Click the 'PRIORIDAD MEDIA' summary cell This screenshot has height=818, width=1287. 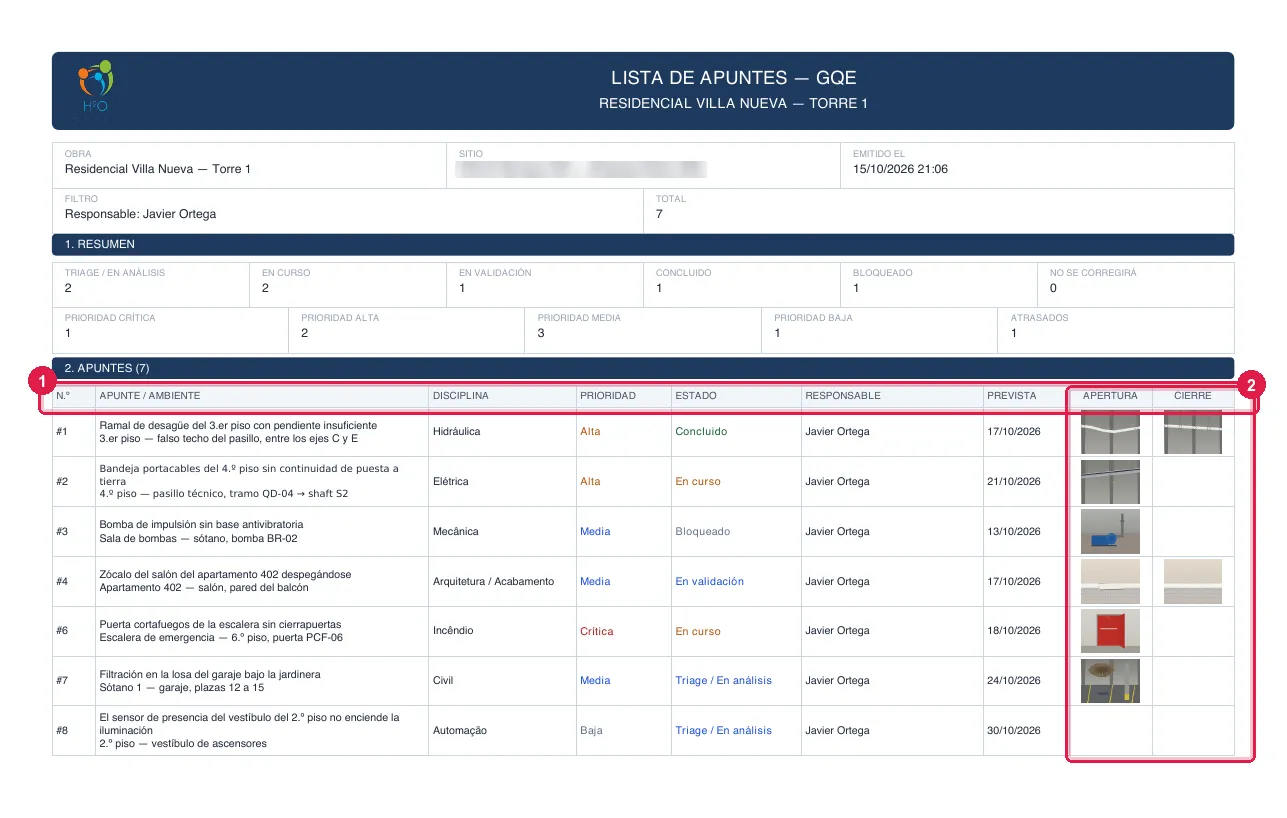[643, 330]
